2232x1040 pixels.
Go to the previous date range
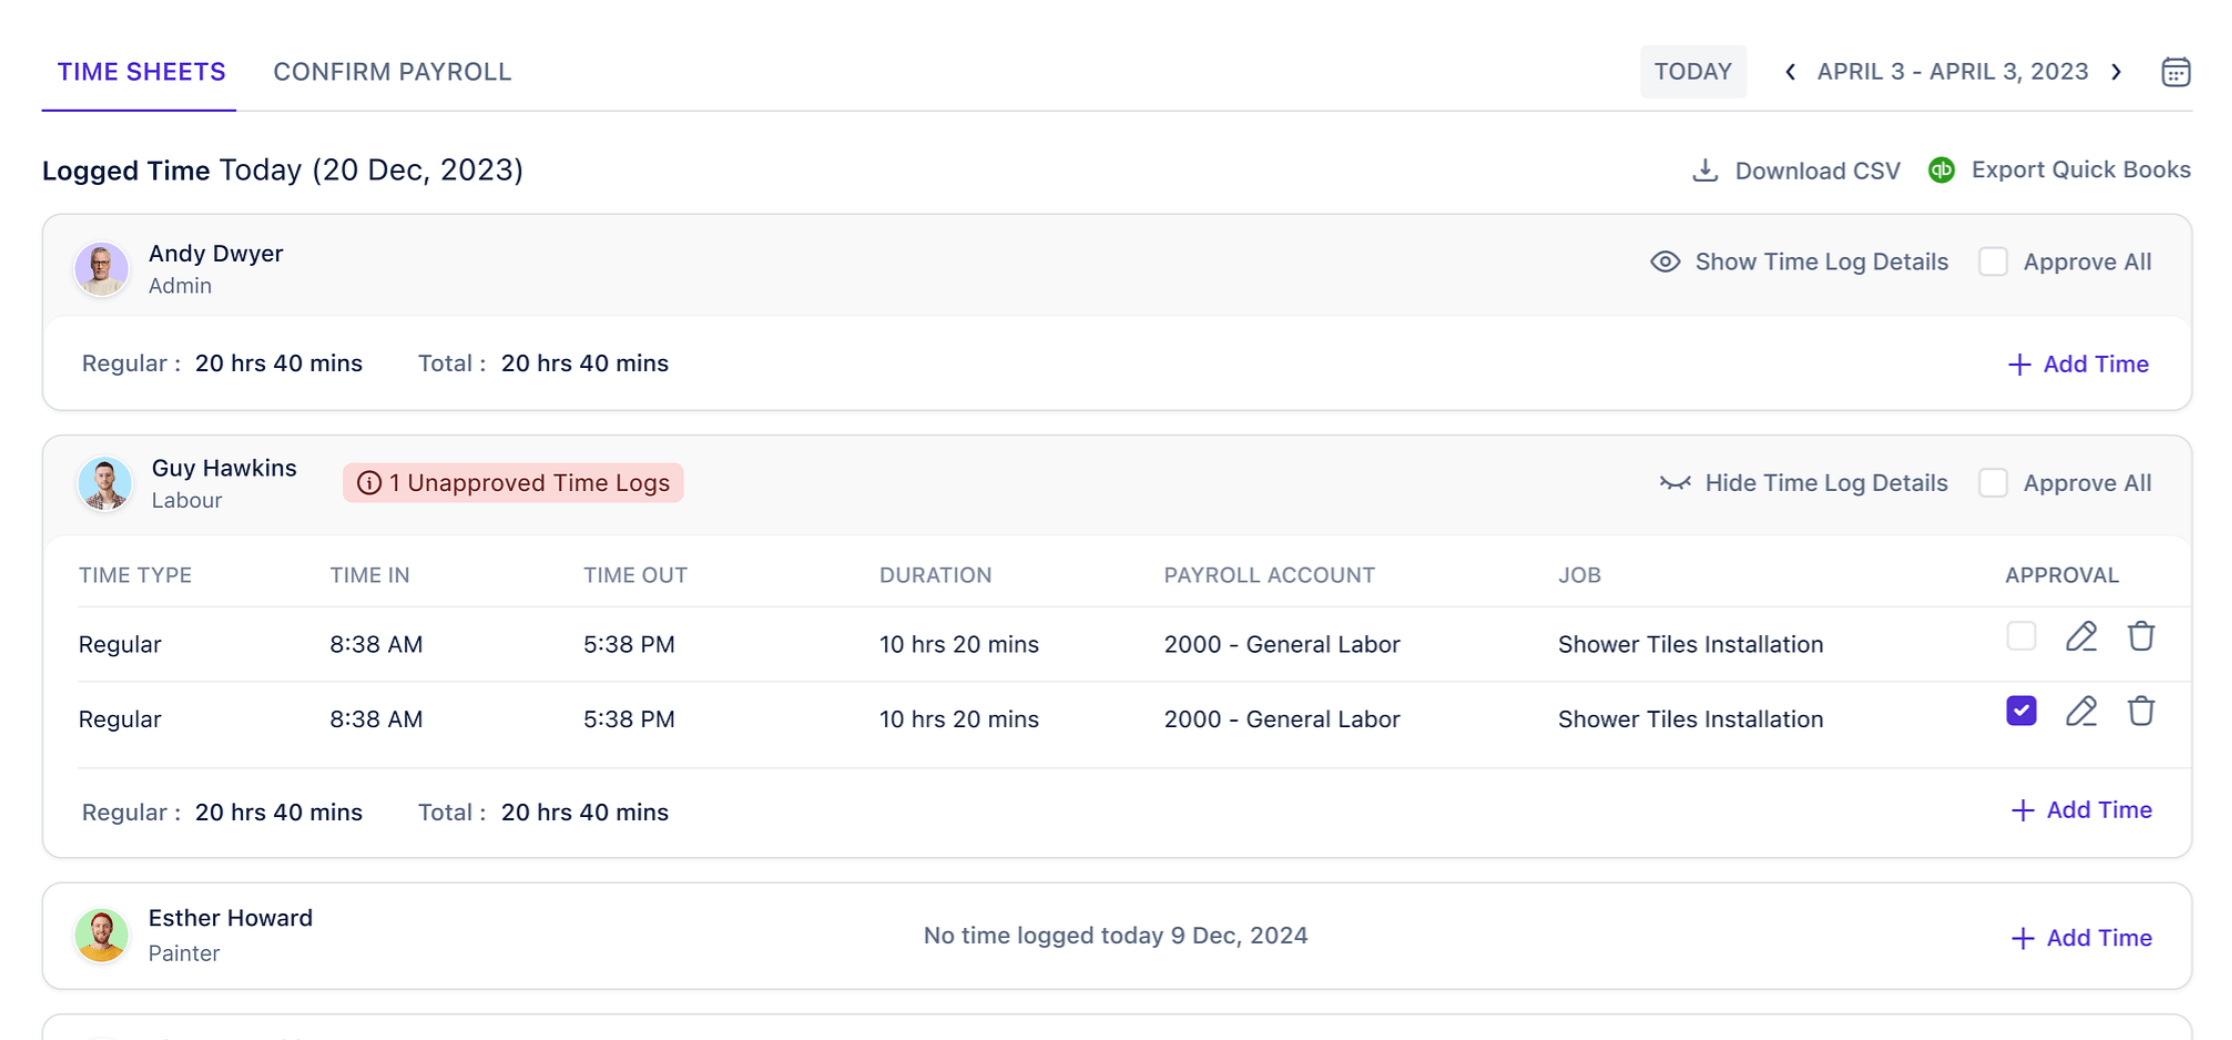pyautogui.click(x=1790, y=72)
